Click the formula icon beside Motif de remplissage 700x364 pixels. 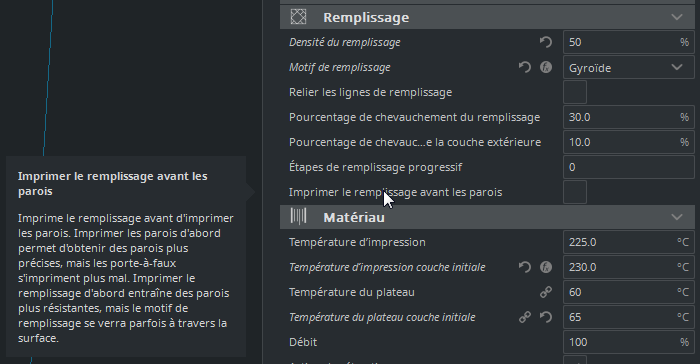546,67
